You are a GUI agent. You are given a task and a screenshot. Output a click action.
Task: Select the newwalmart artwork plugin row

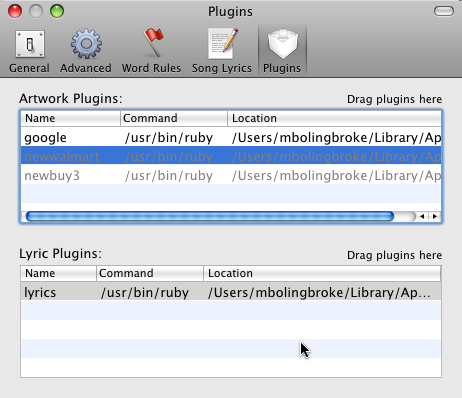coord(231,156)
